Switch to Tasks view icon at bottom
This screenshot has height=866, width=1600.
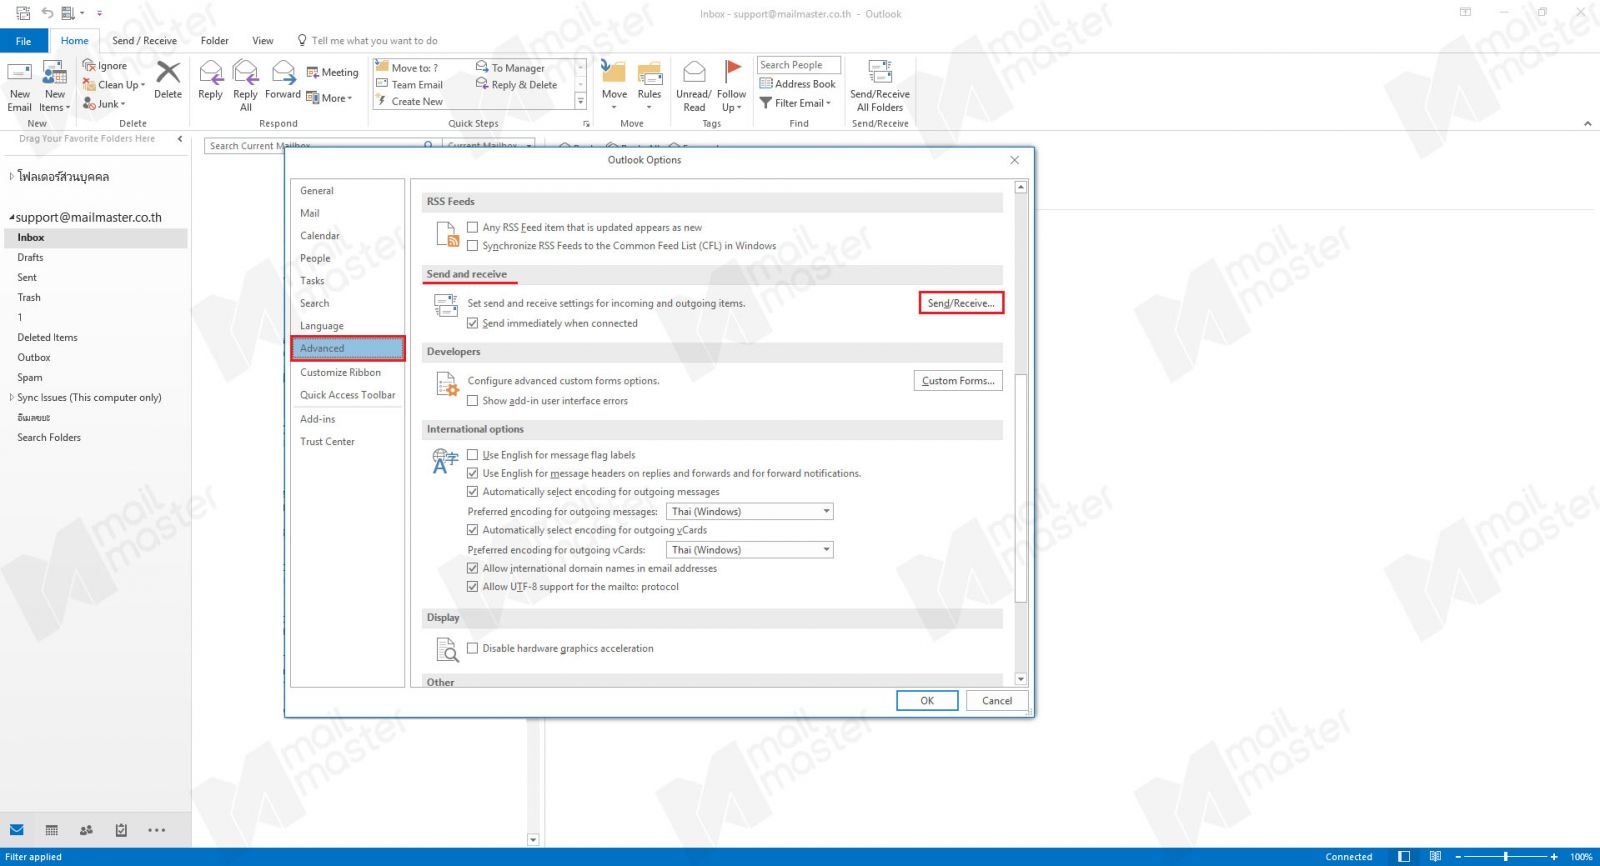click(x=121, y=830)
